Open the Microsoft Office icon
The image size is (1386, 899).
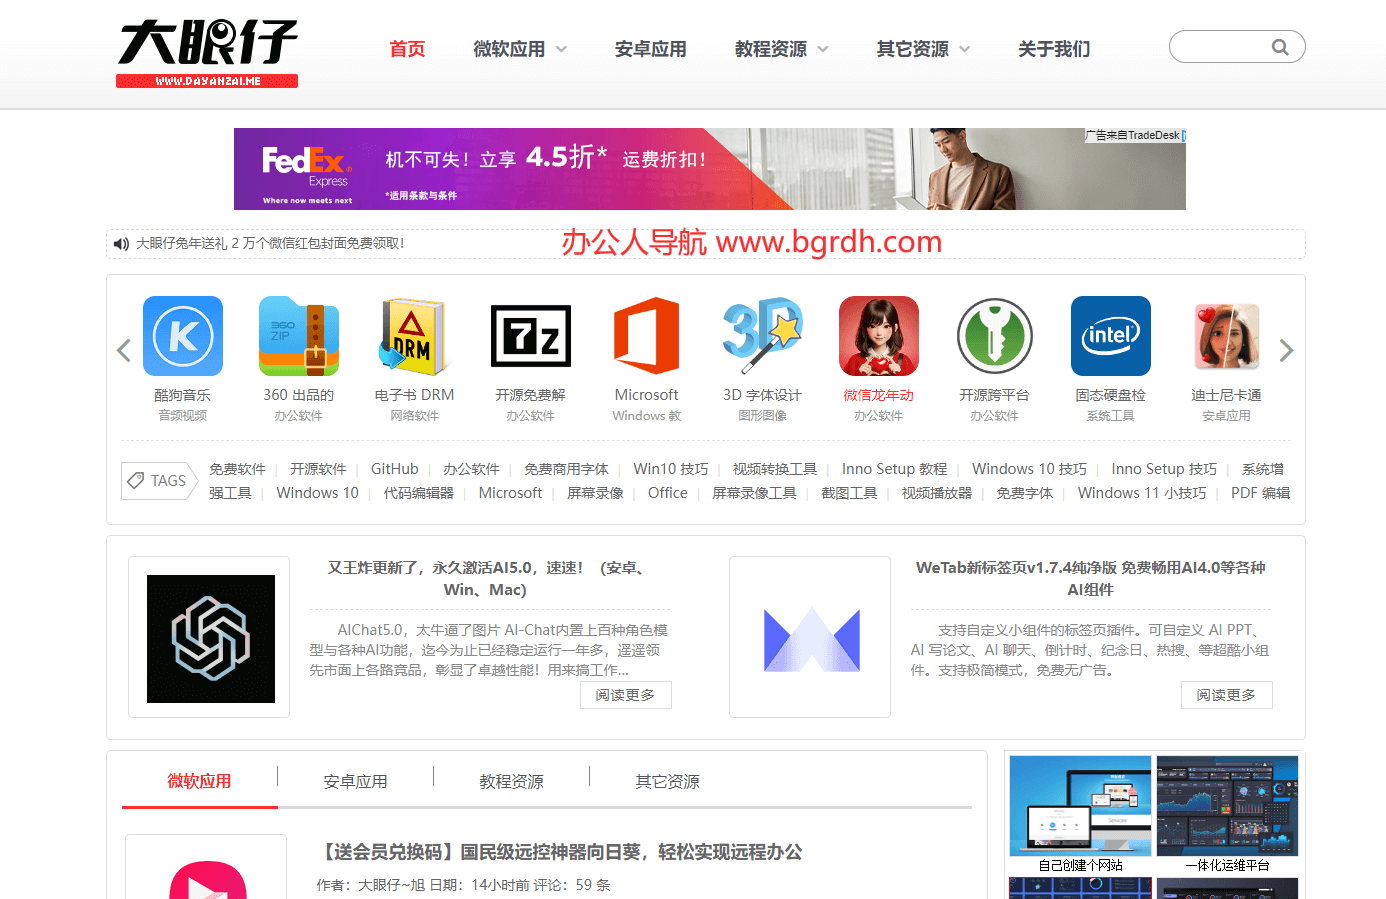tap(647, 336)
